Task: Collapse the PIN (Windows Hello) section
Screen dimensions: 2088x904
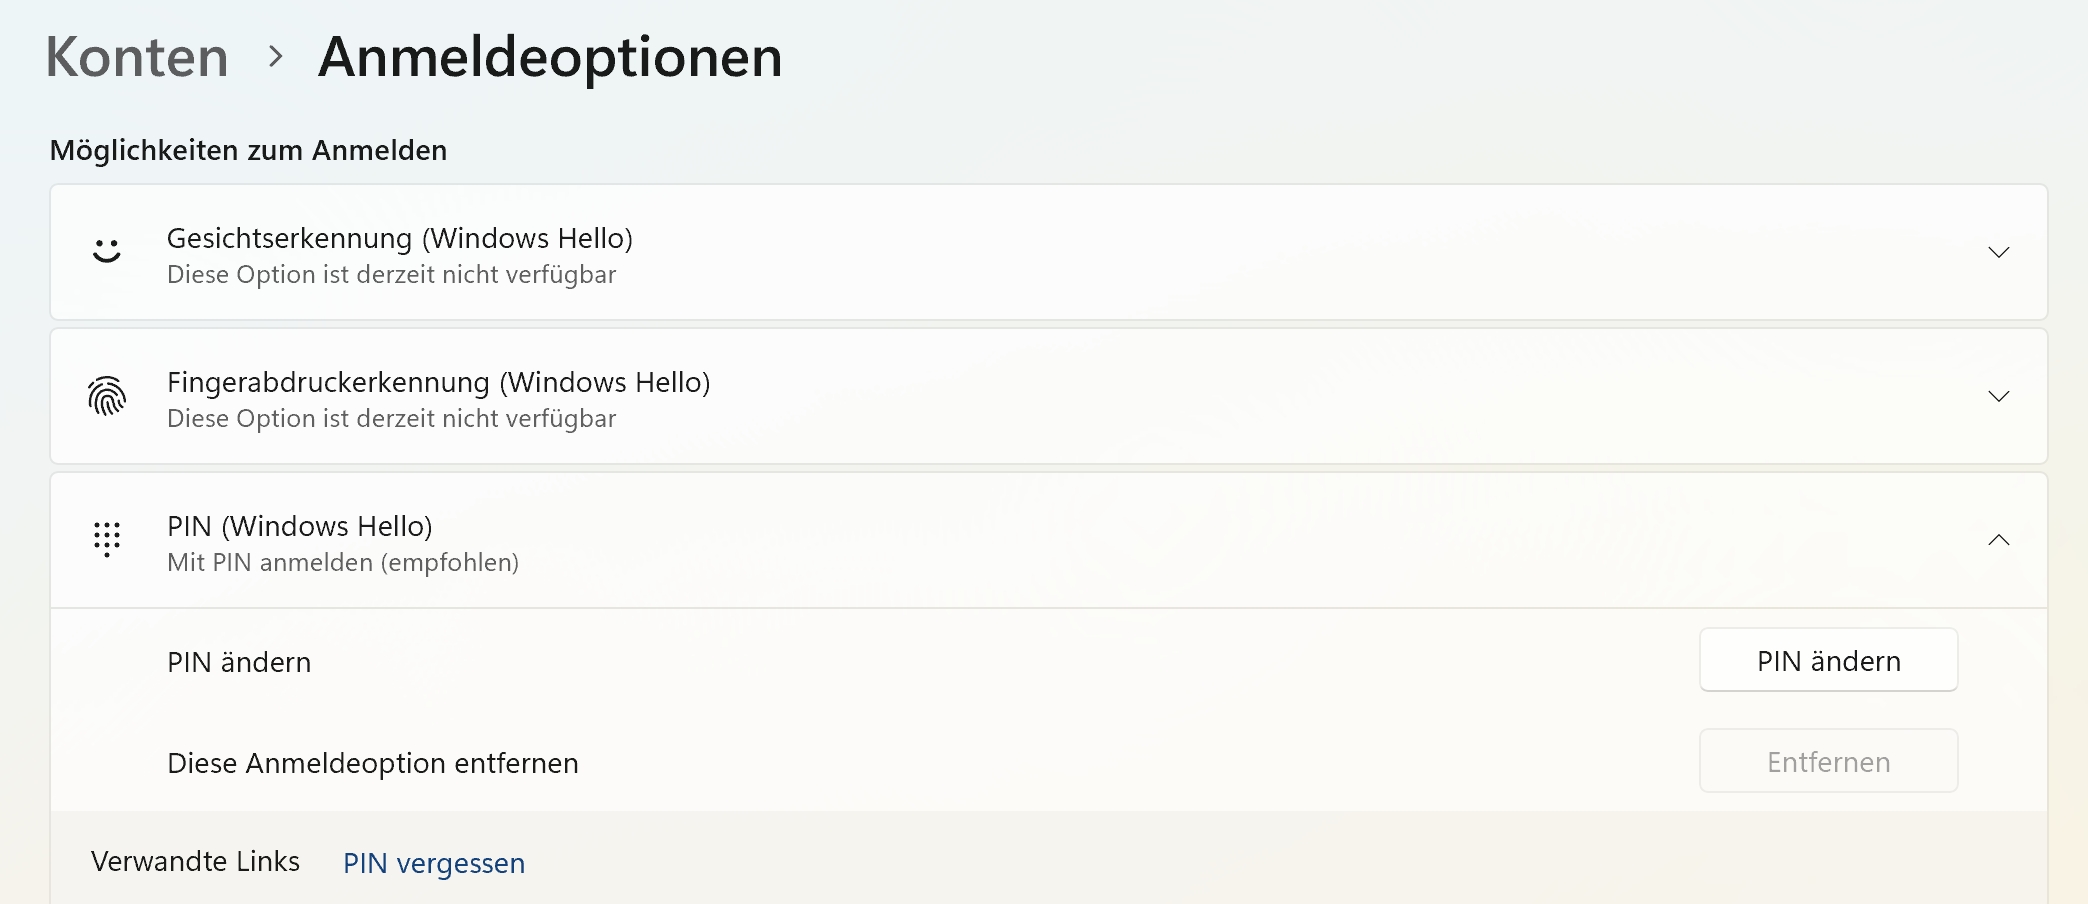Action: (x=1998, y=540)
